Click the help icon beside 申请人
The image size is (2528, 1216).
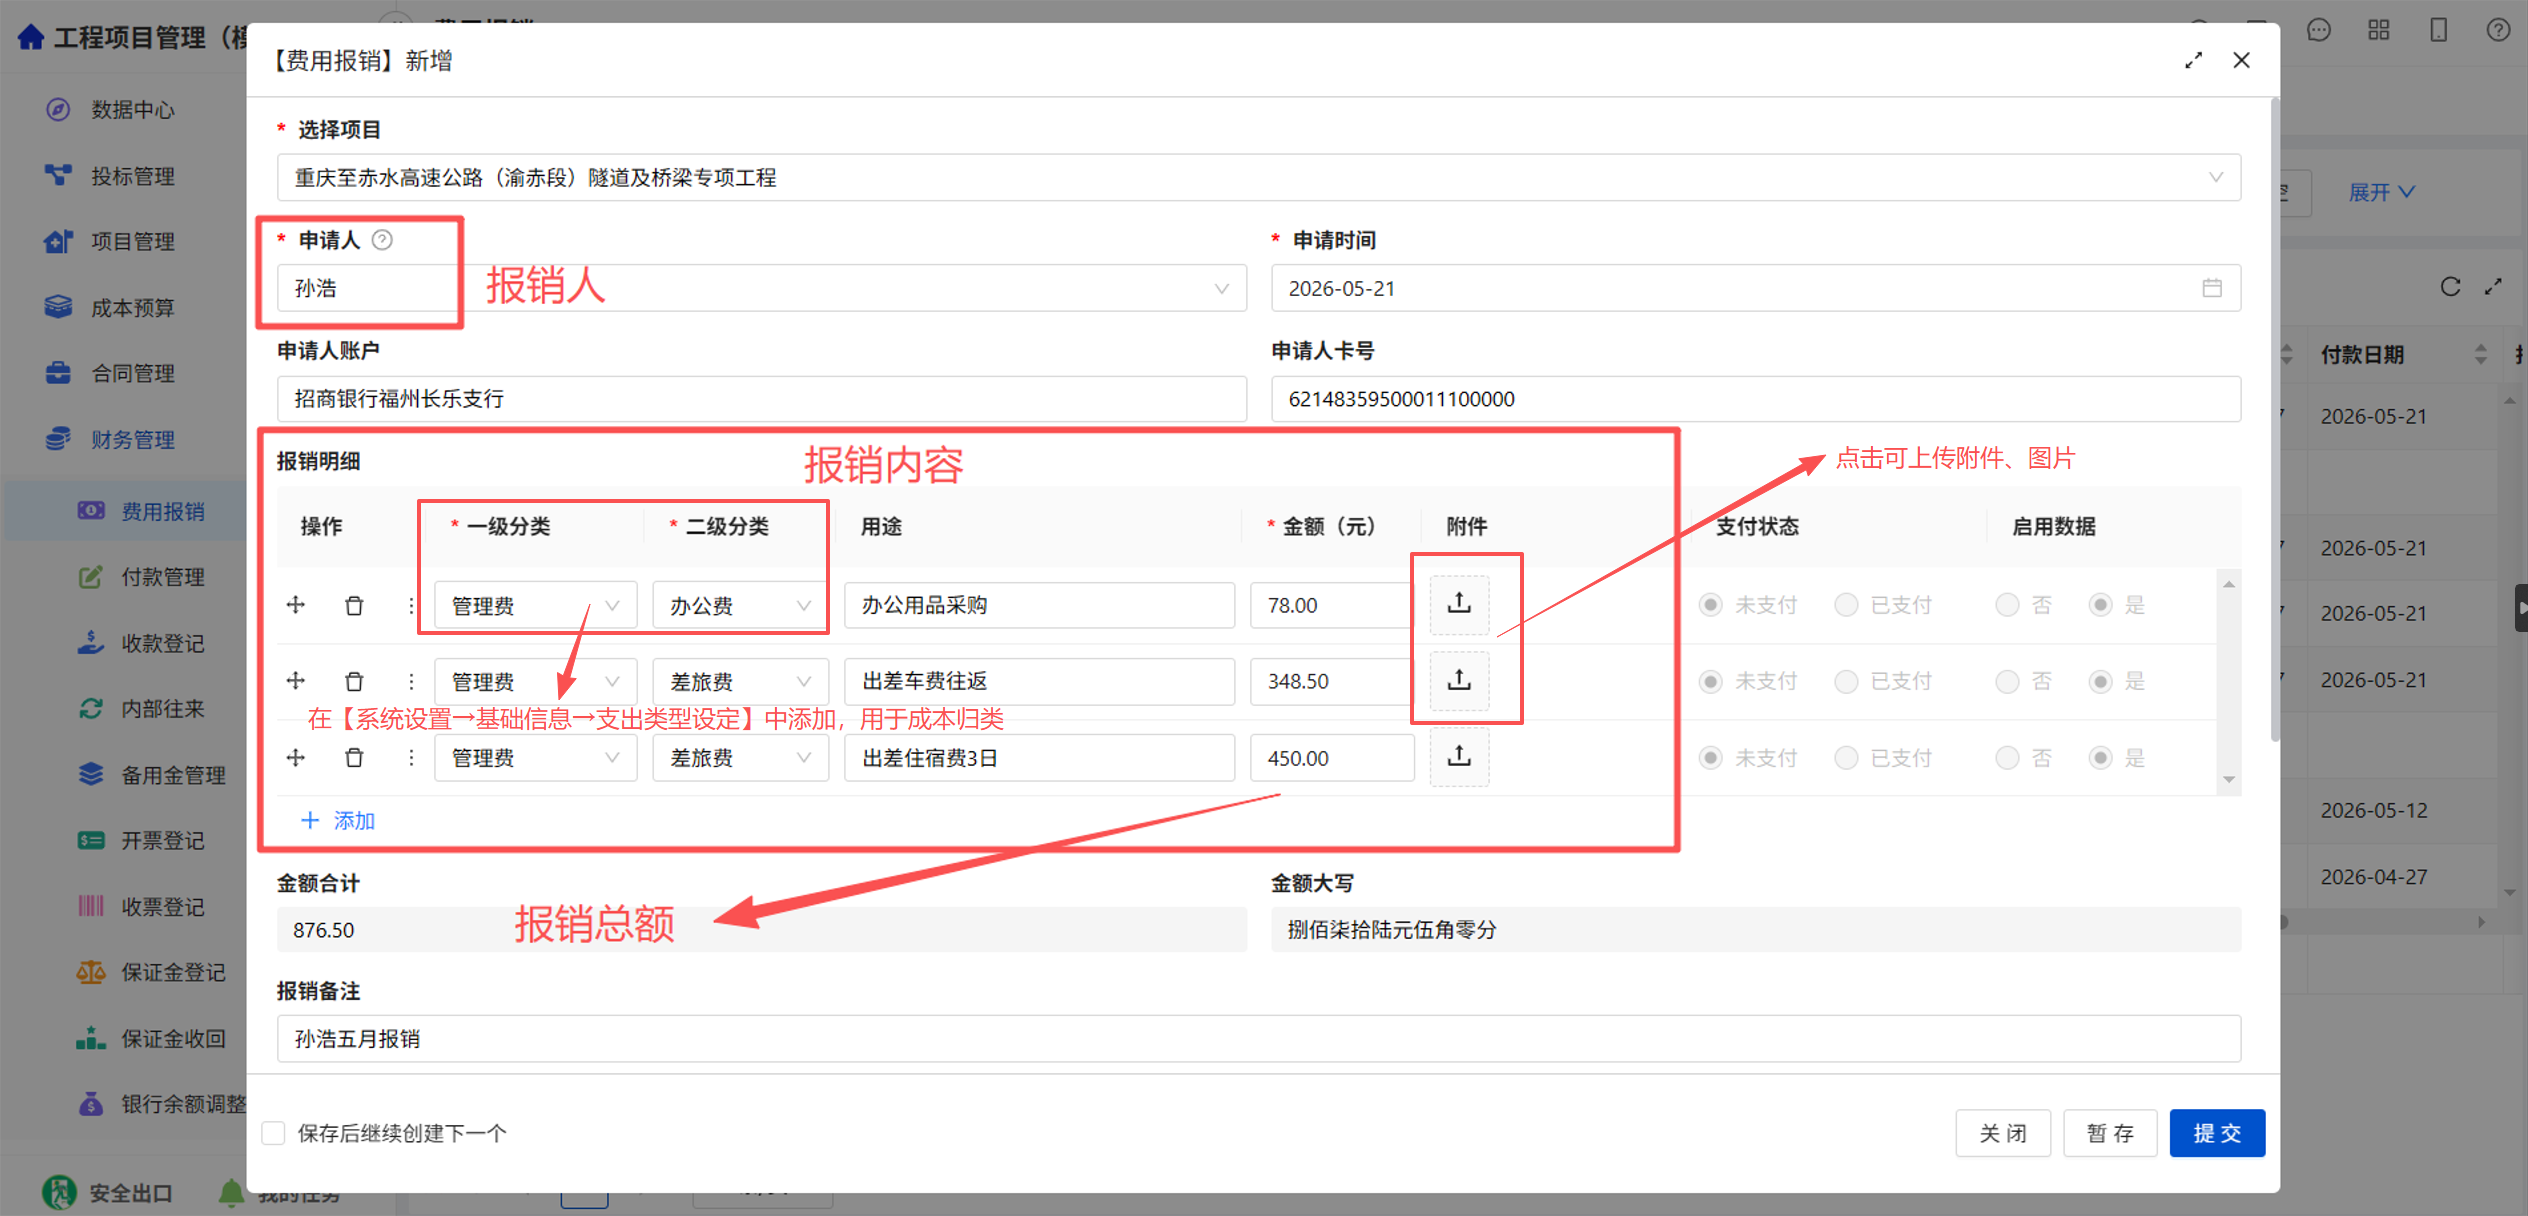tap(382, 240)
